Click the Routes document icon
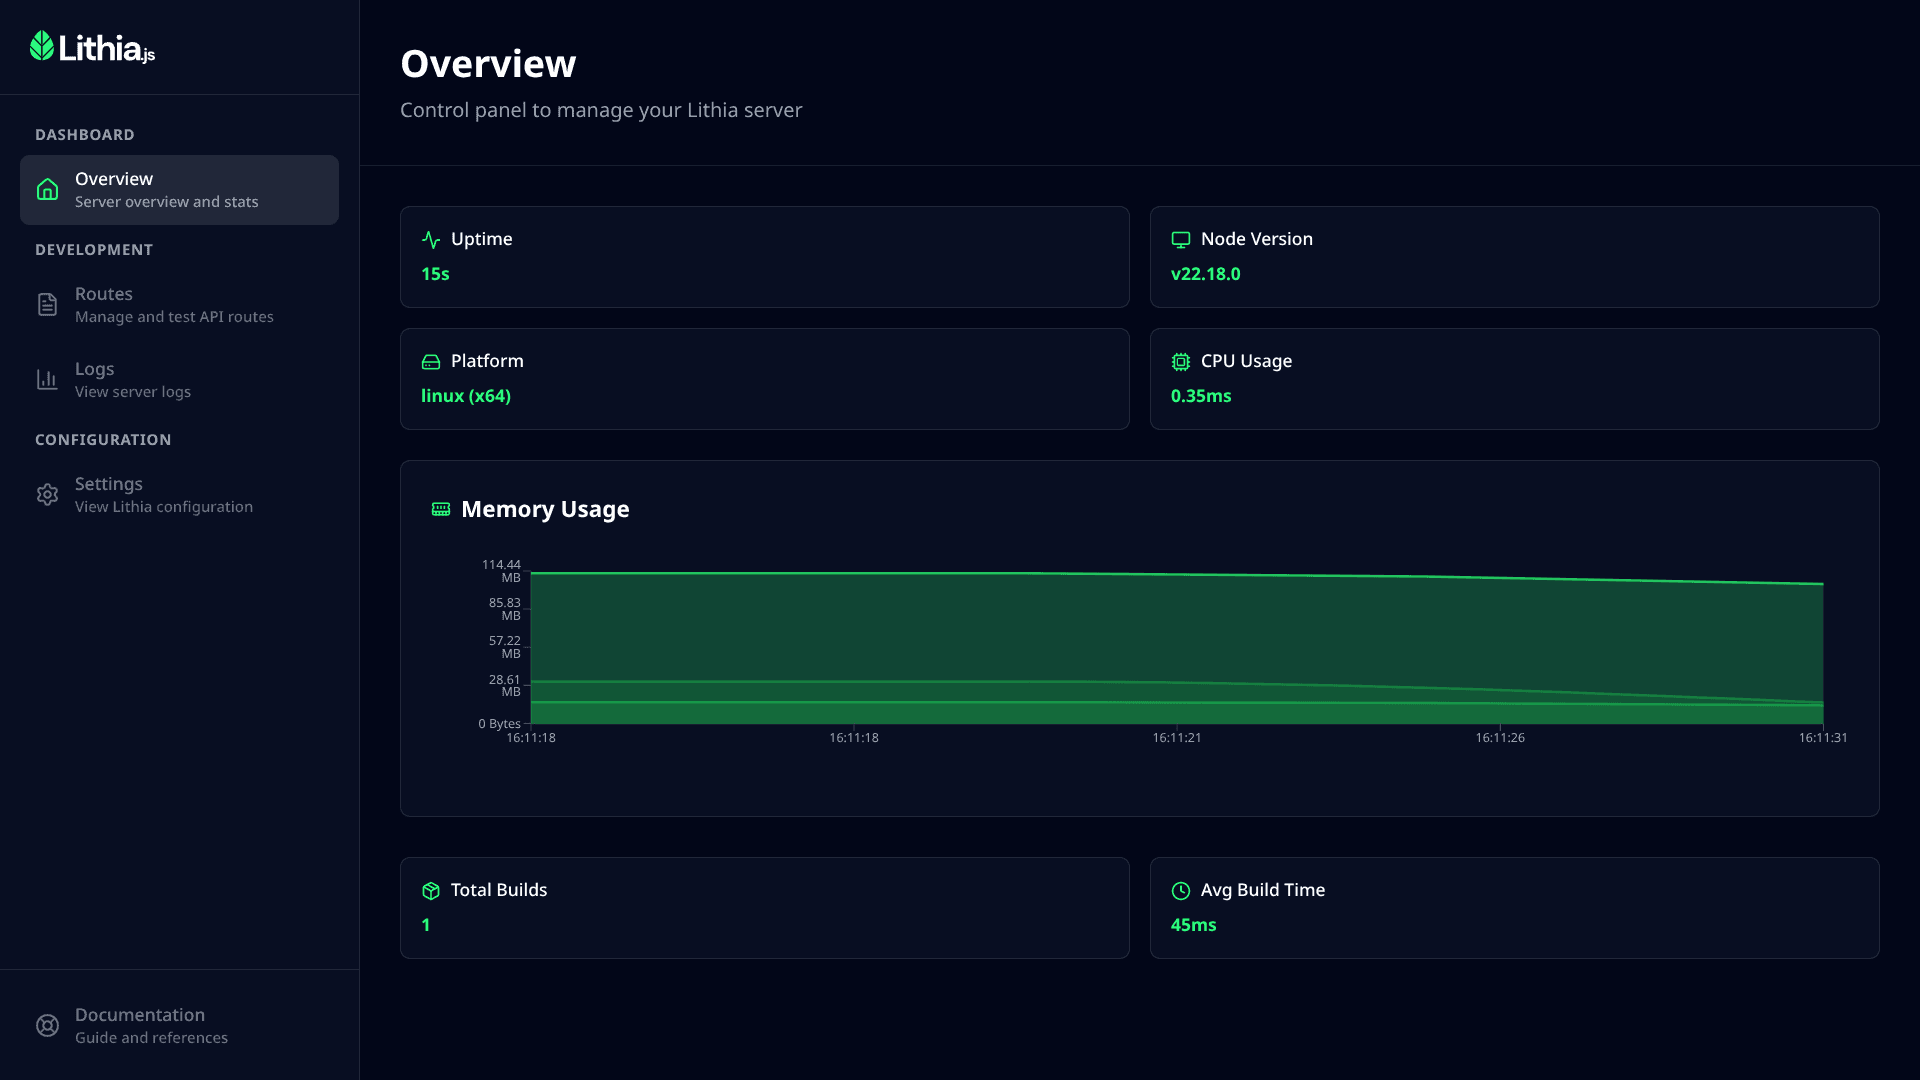 point(47,305)
